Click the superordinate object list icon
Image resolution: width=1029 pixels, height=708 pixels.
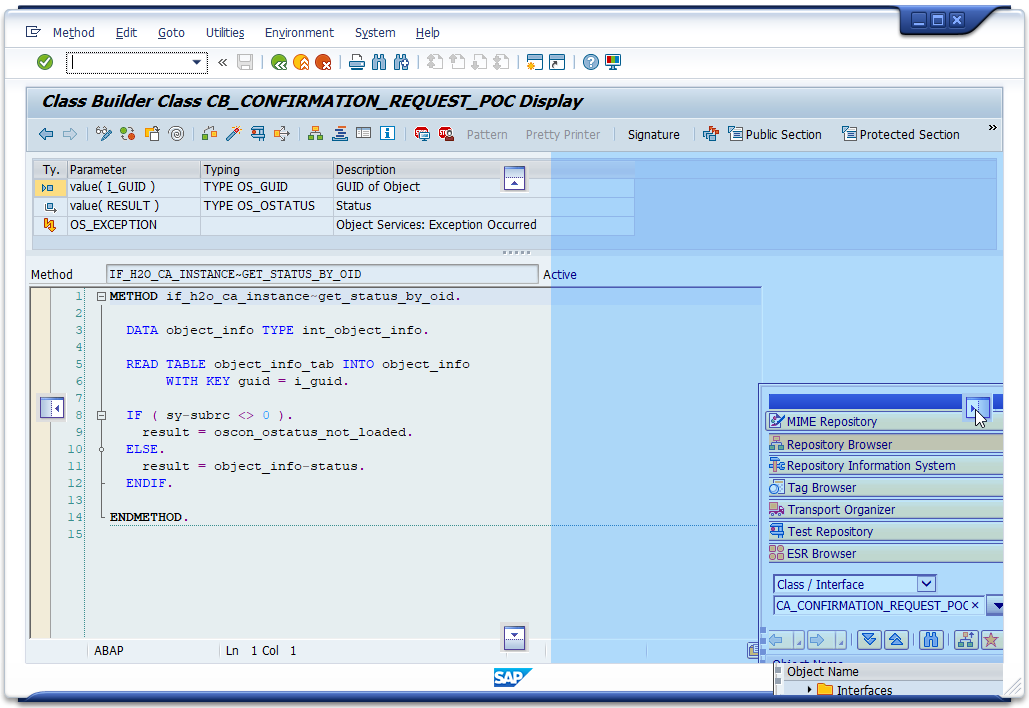click(966, 640)
